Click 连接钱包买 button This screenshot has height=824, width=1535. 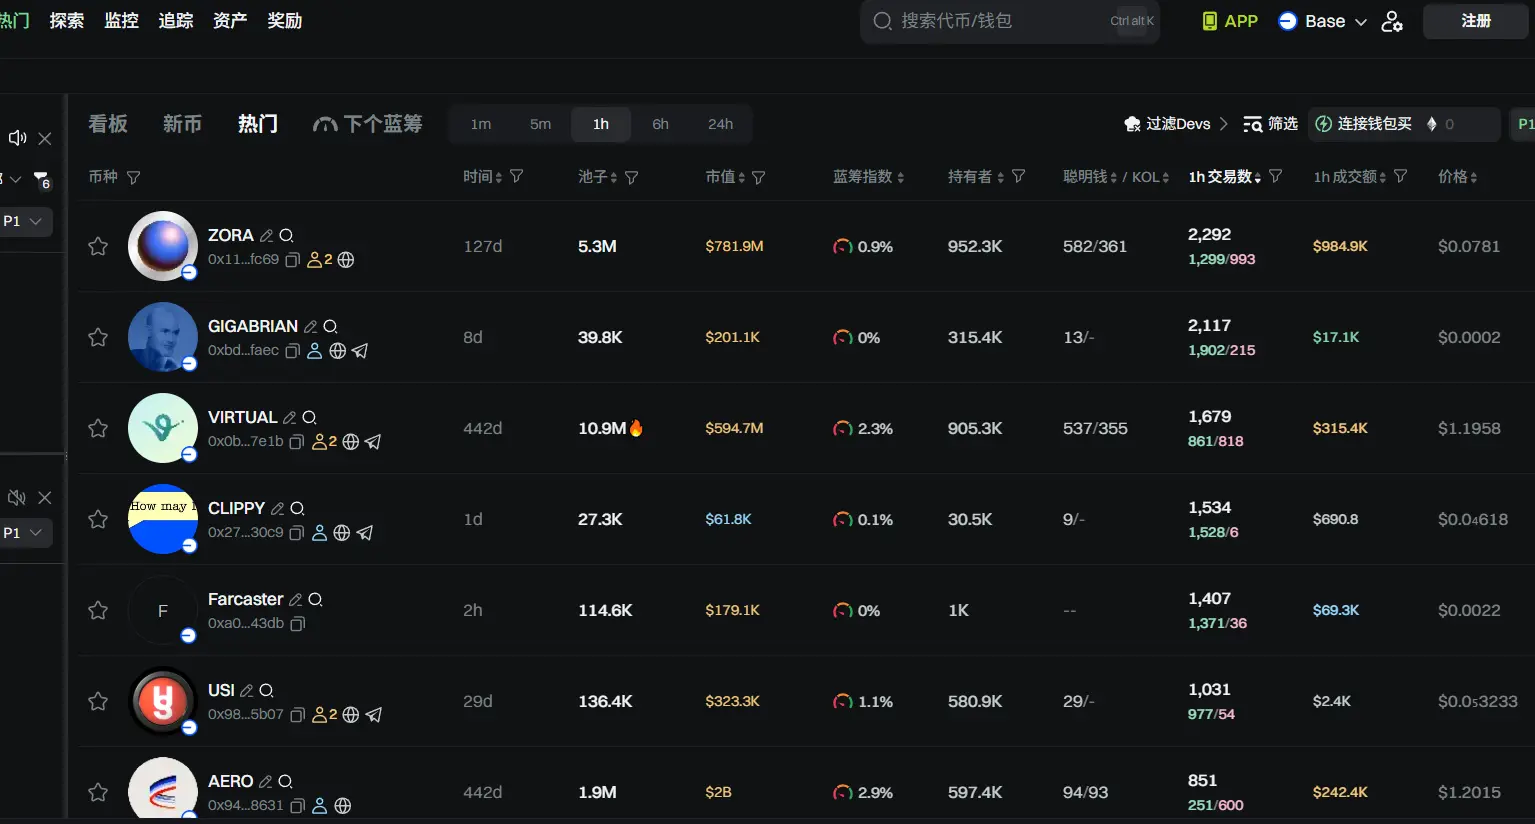pyautogui.click(x=1363, y=124)
